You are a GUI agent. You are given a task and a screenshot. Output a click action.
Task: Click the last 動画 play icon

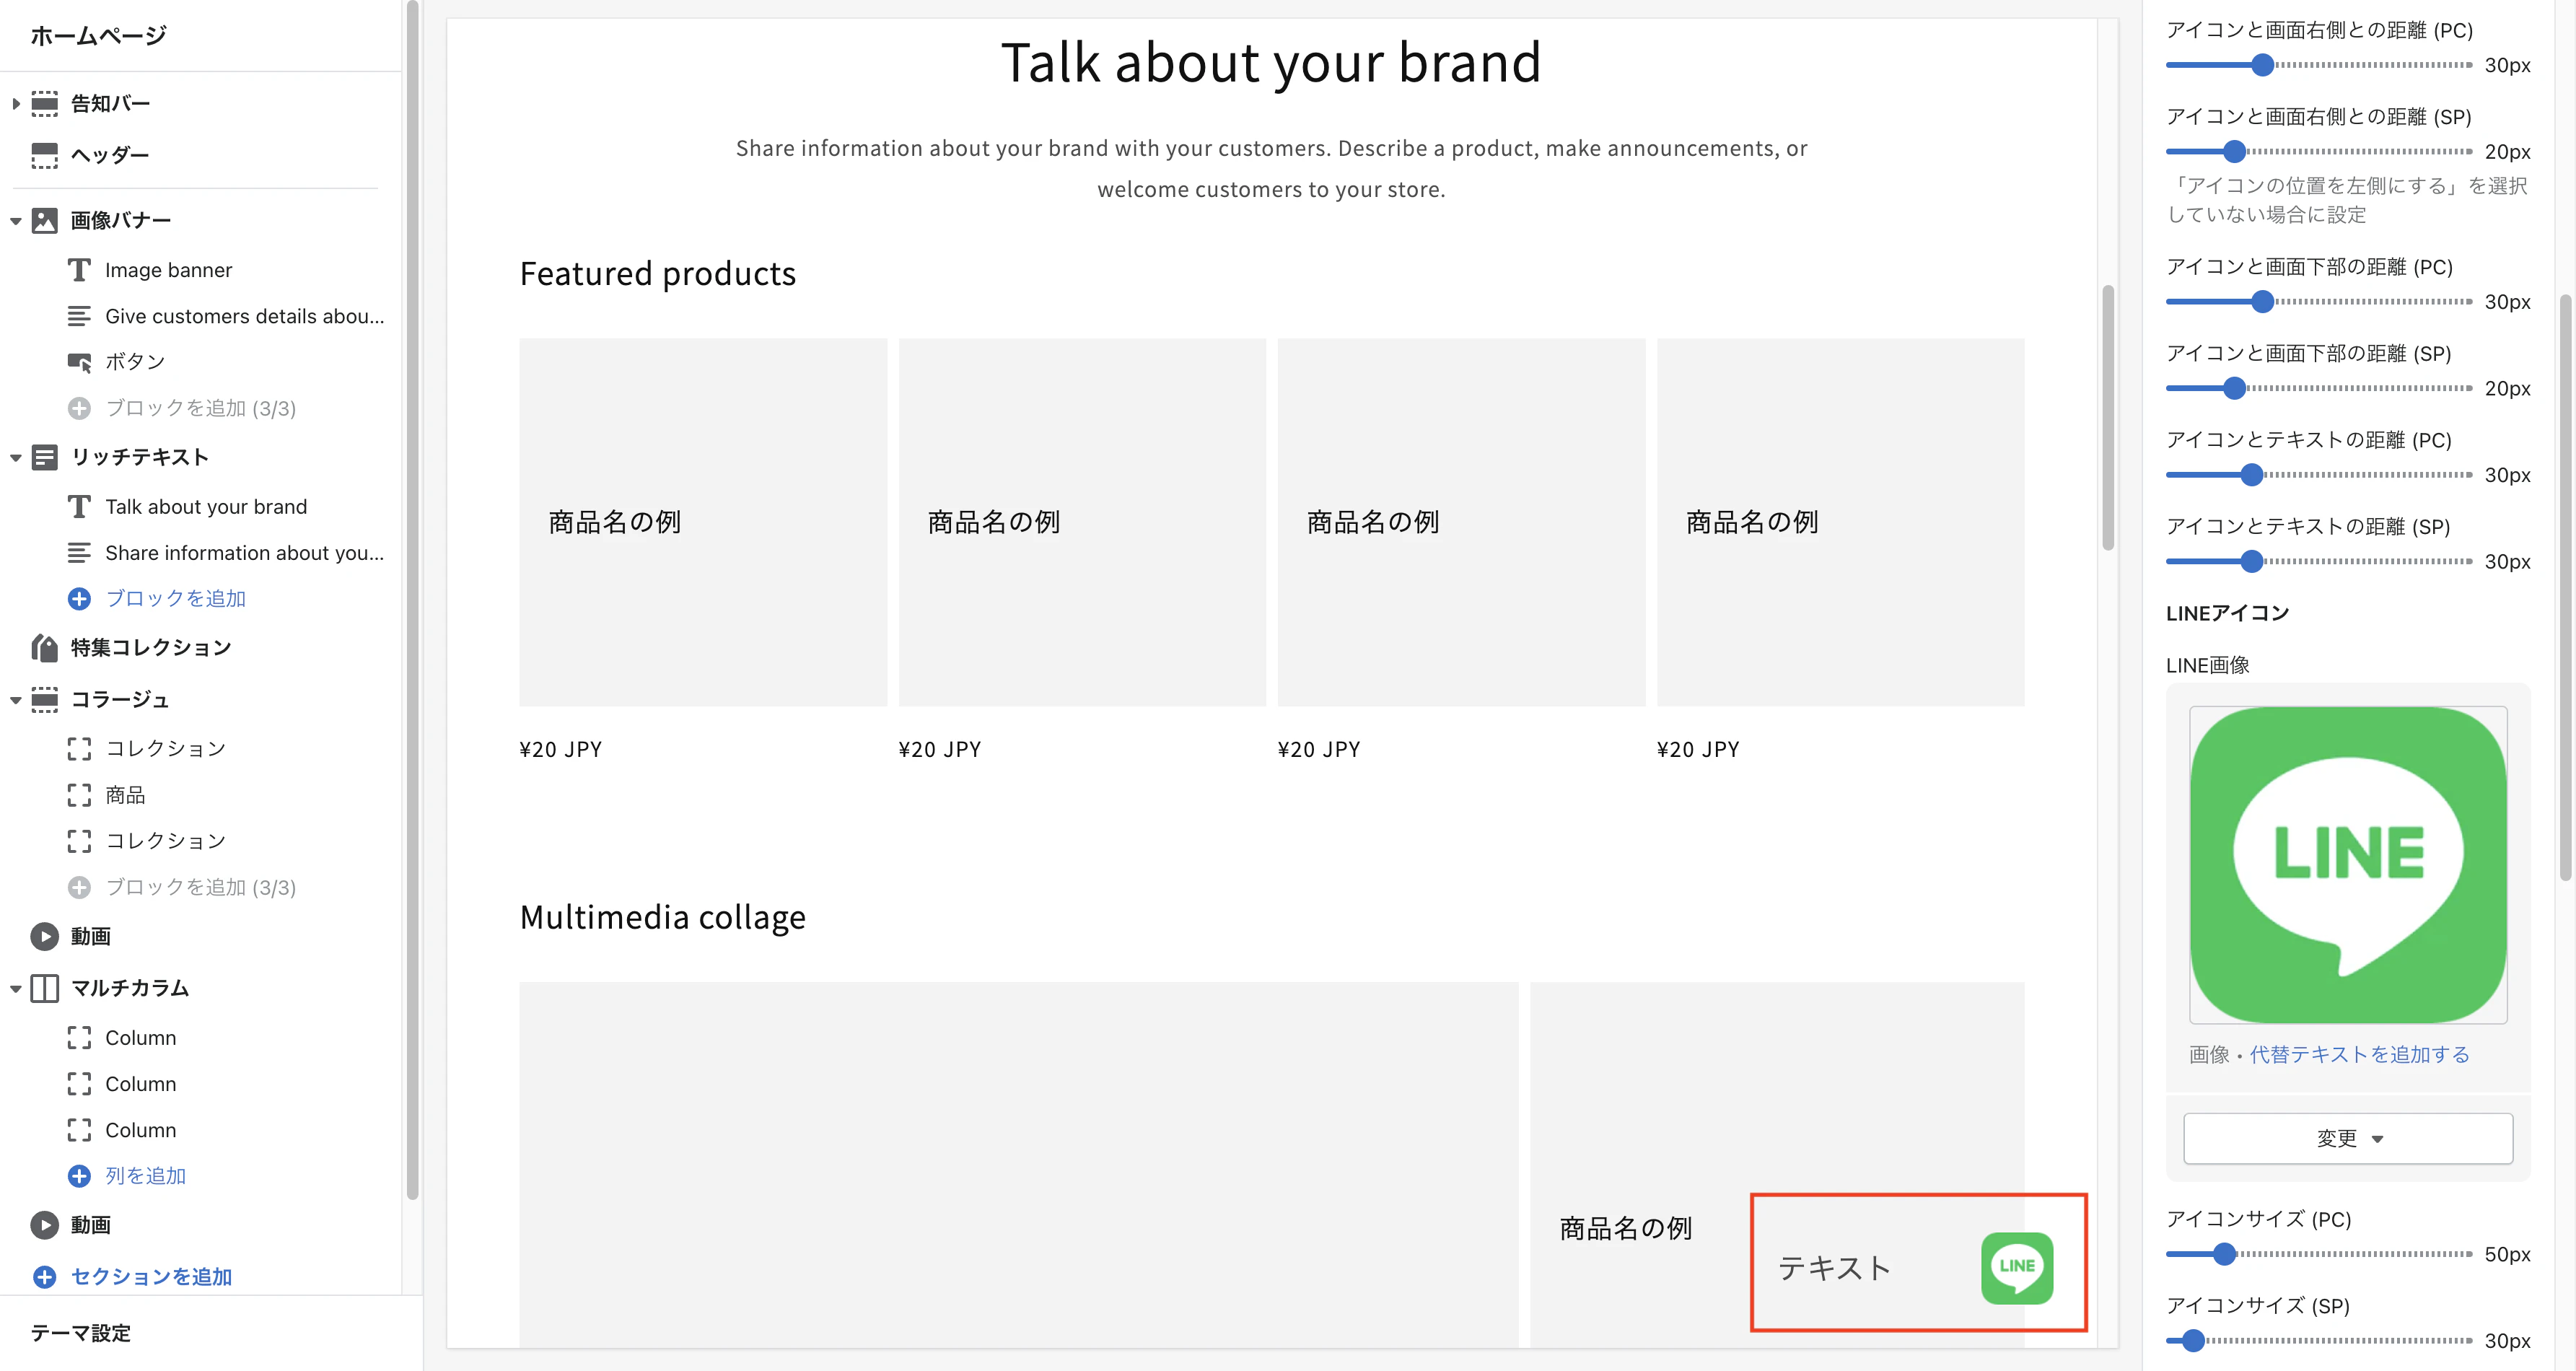[45, 1225]
